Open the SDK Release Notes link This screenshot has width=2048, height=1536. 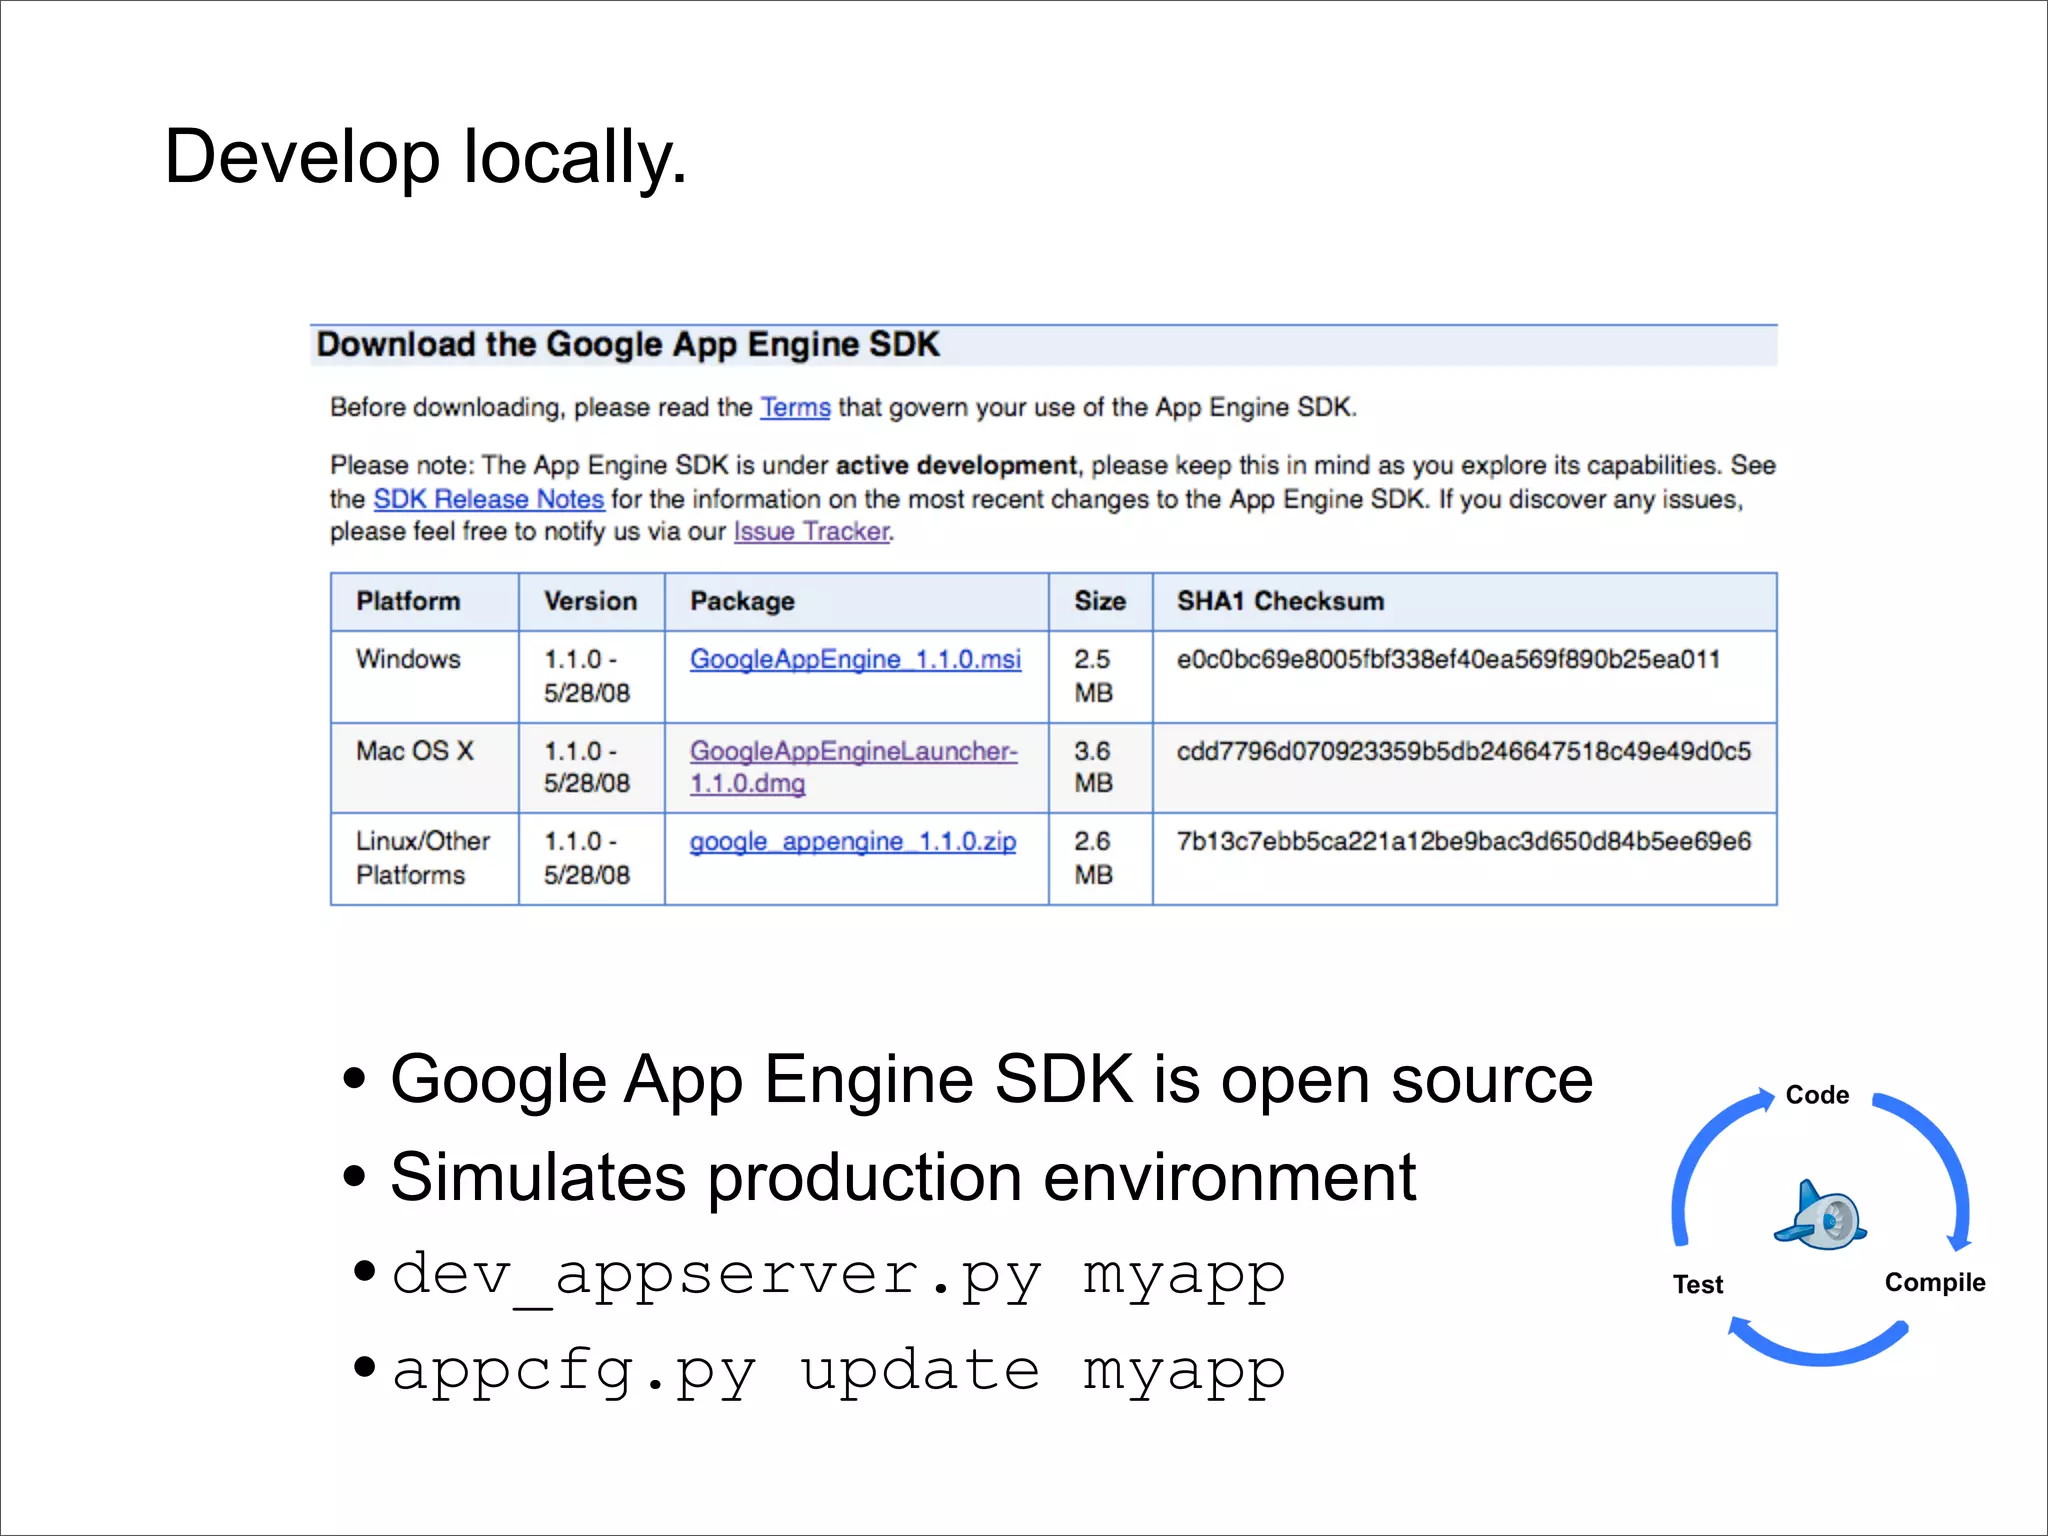click(x=489, y=499)
